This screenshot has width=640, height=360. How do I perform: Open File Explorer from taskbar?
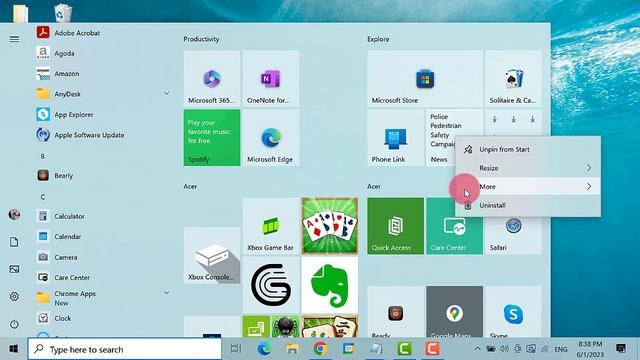tap(292, 349)
